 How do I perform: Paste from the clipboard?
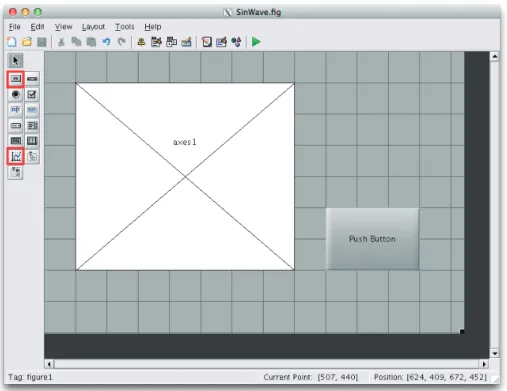91,42
